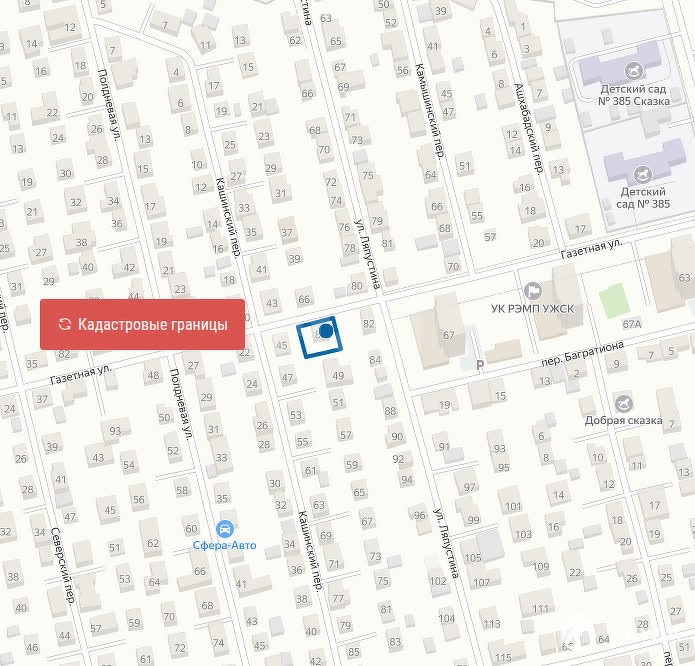Click the пер. Багратиона street label
Screen dimensions: 695x666
[582, 353]
